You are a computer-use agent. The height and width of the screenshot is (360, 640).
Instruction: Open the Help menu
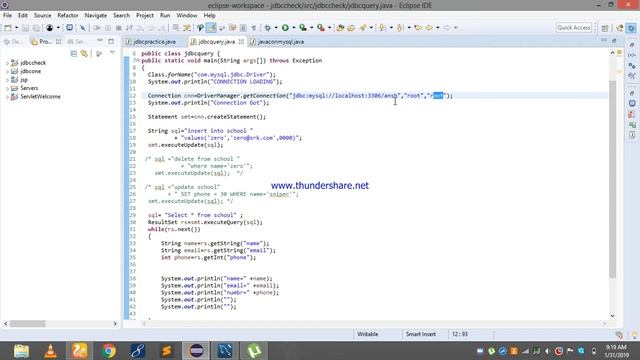(209, 16)
